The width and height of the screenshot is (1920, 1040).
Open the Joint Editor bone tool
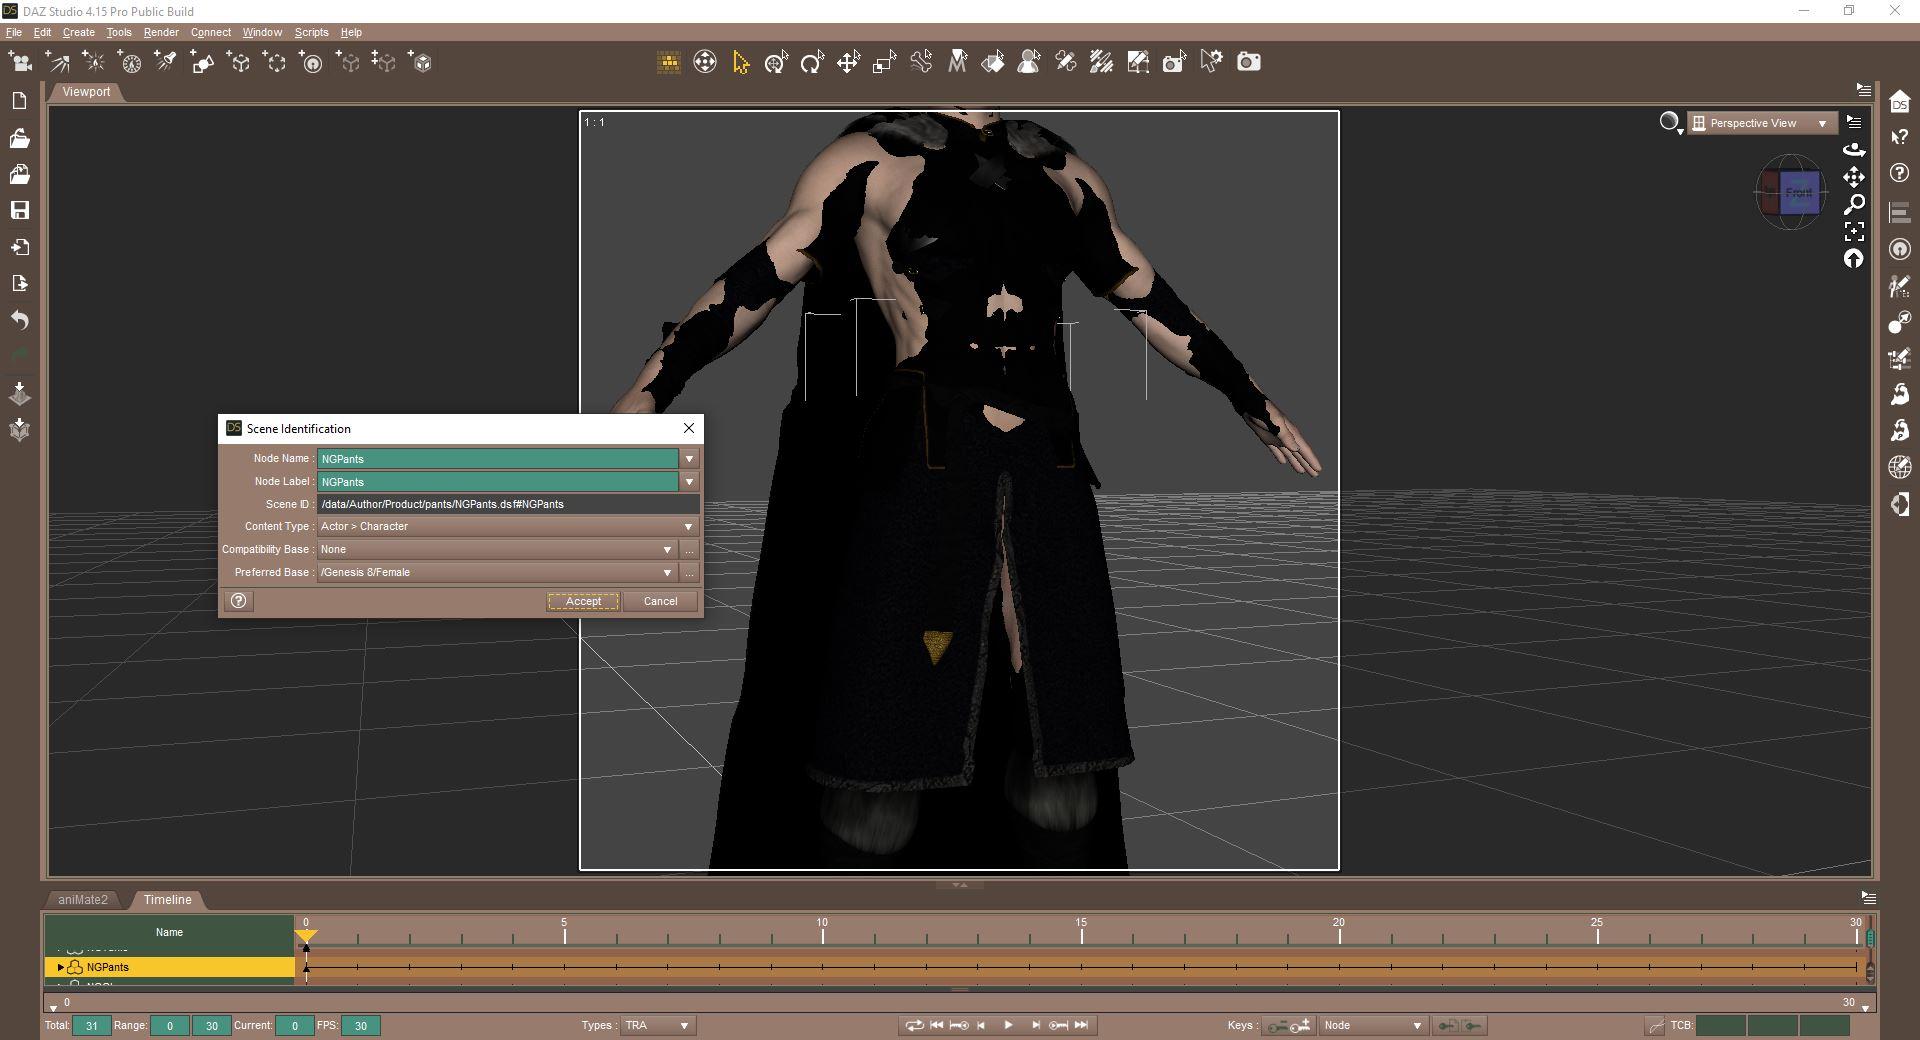click(x=920, y=63)
